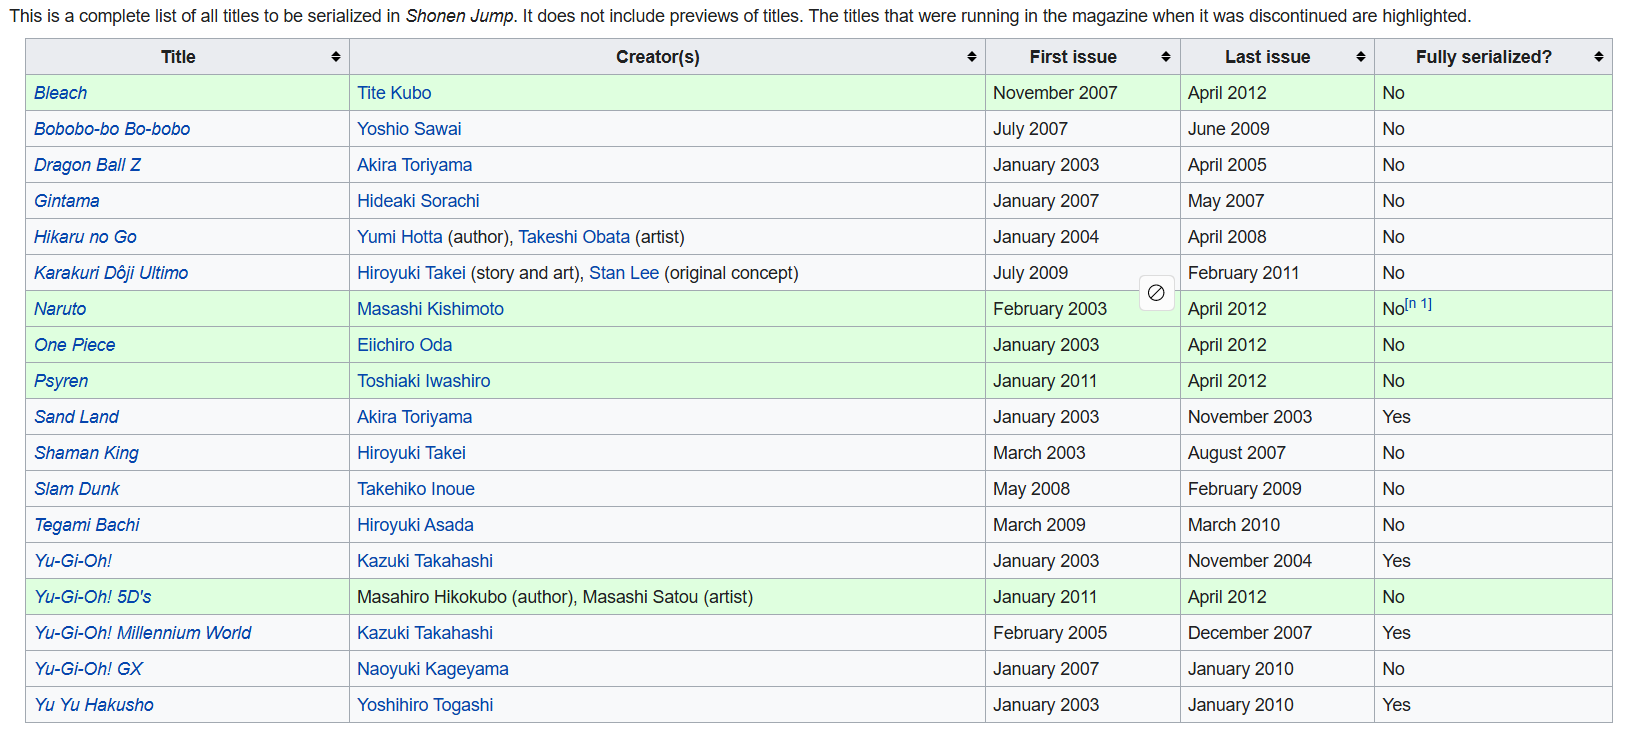Follow the Slam Dunk link
The height and width of the screenshot is (744, 1625).
point(77,489)
